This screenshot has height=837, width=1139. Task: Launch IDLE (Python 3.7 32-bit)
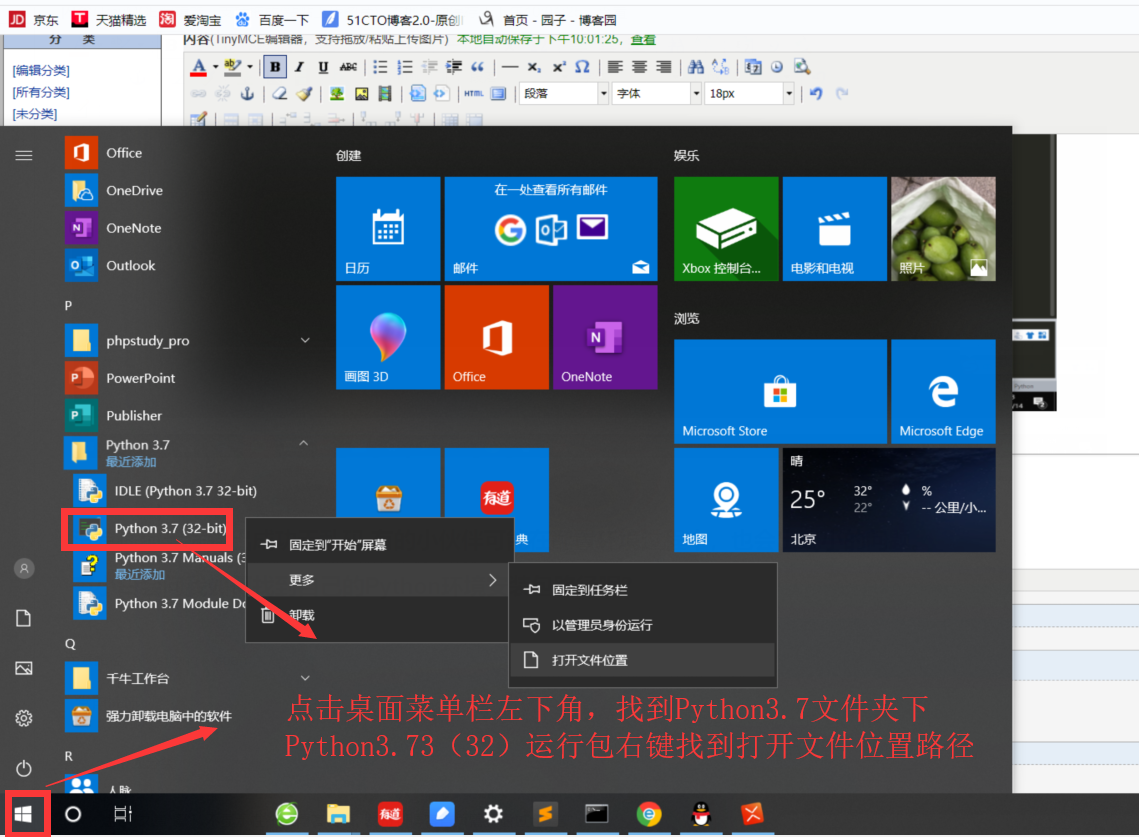[167, 491]
